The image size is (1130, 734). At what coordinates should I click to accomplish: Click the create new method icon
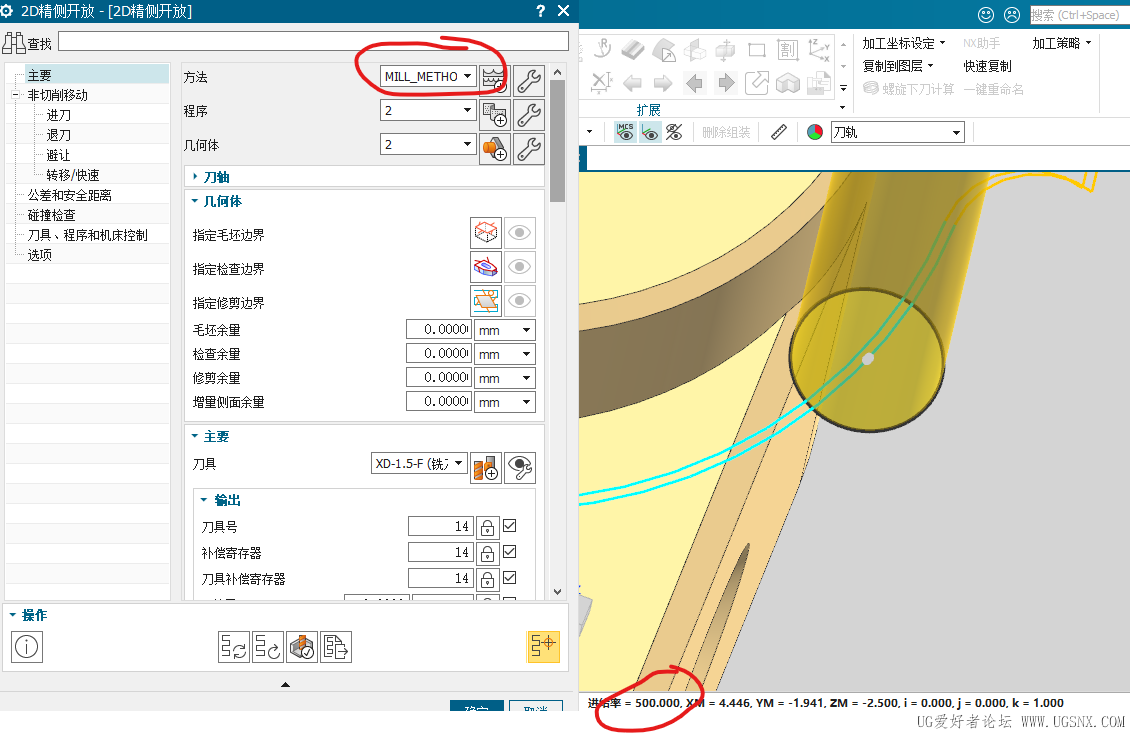coord(494,80)
